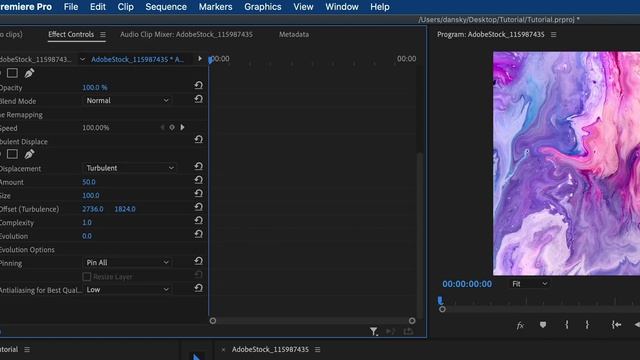Reset the Opacity parameter
This screenshot has width=640, height=360.
click(198, 85)
